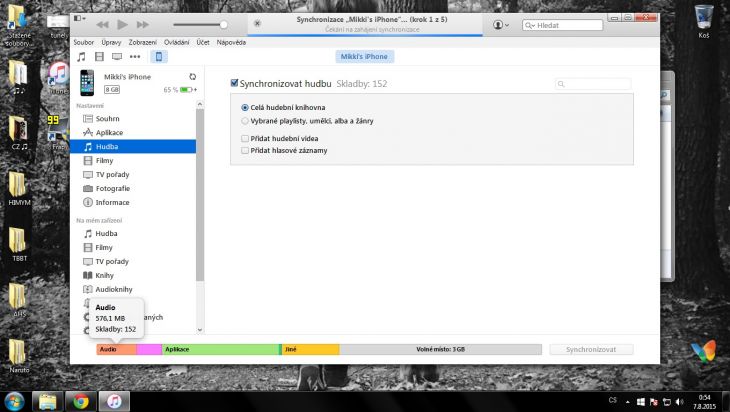Show more libraries via three dots icon

coord(135,57)
